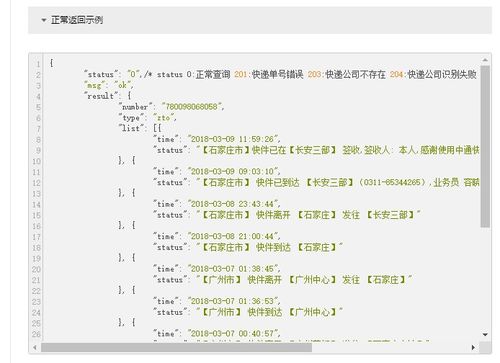
Task: Click the horizontal scrollbar thumb of the code box
Action: coord(176,347)
